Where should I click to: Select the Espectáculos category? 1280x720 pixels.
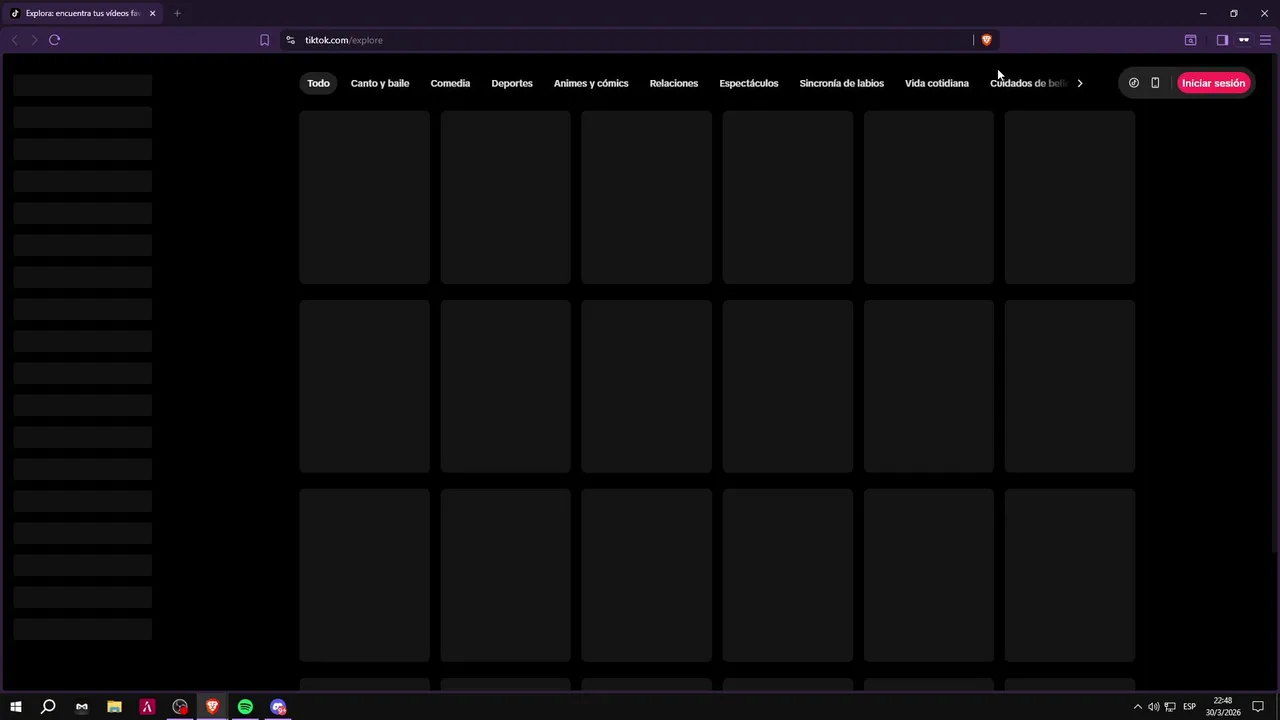(x=749, y=83)
